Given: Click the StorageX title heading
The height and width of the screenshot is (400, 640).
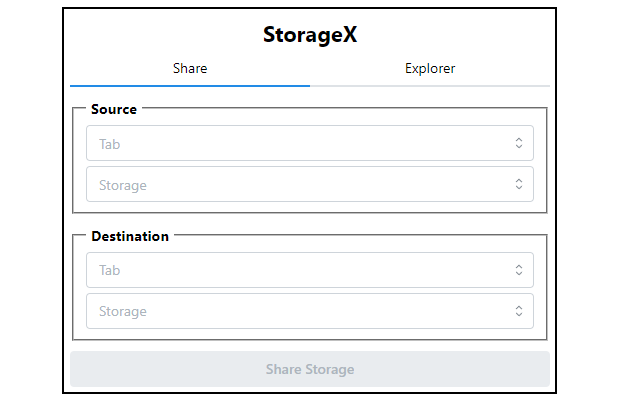Looking at the screenshot, I should pos(310,34).
